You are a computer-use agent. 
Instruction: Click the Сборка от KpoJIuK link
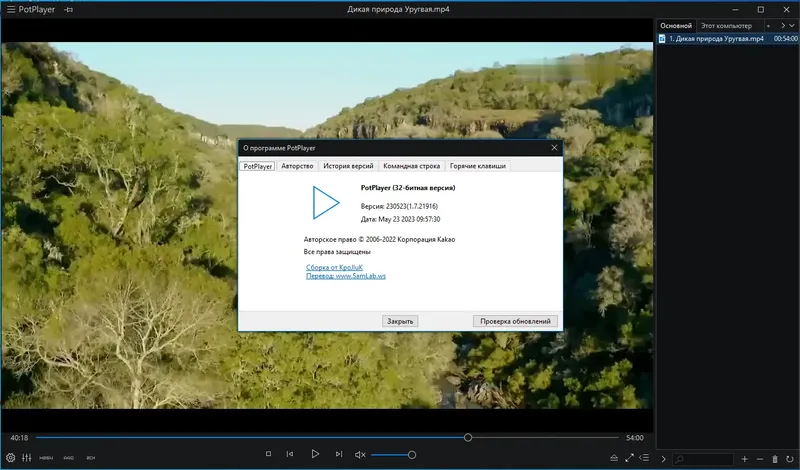334,267
